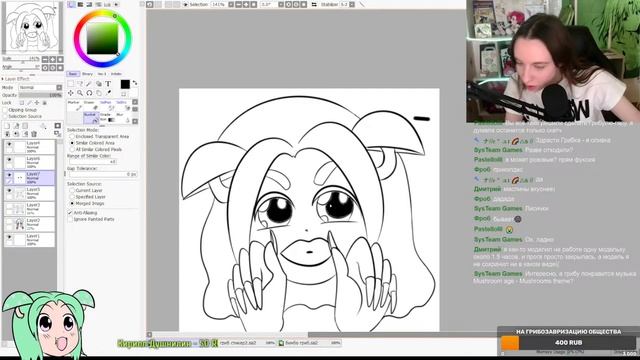Select the Rotate view tool
This screenshot has height=360, width=640.
89,93
